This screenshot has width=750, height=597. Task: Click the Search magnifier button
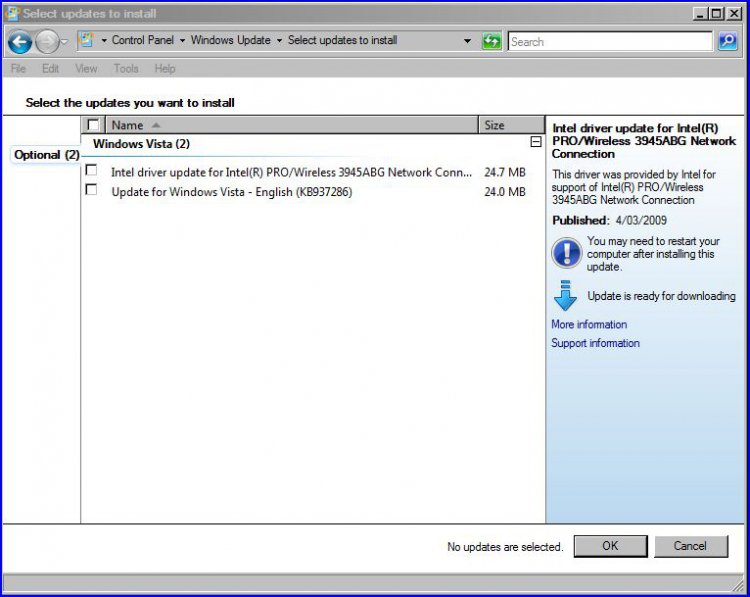[728, 41]
